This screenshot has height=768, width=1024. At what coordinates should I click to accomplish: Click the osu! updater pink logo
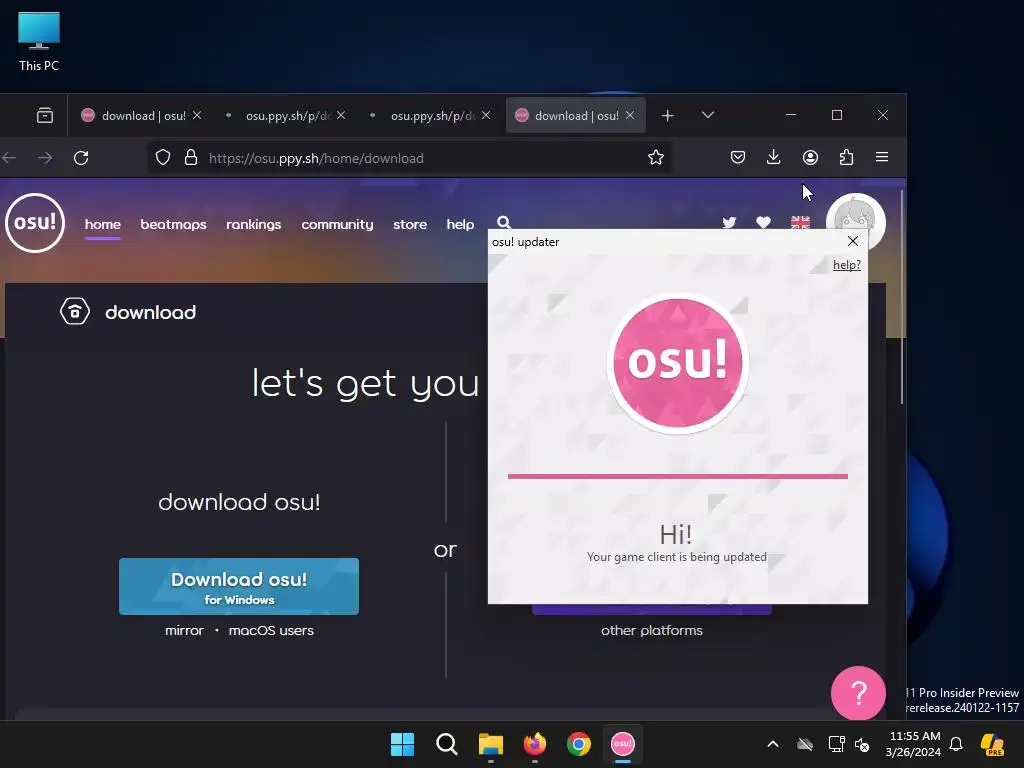click(678, 362)
